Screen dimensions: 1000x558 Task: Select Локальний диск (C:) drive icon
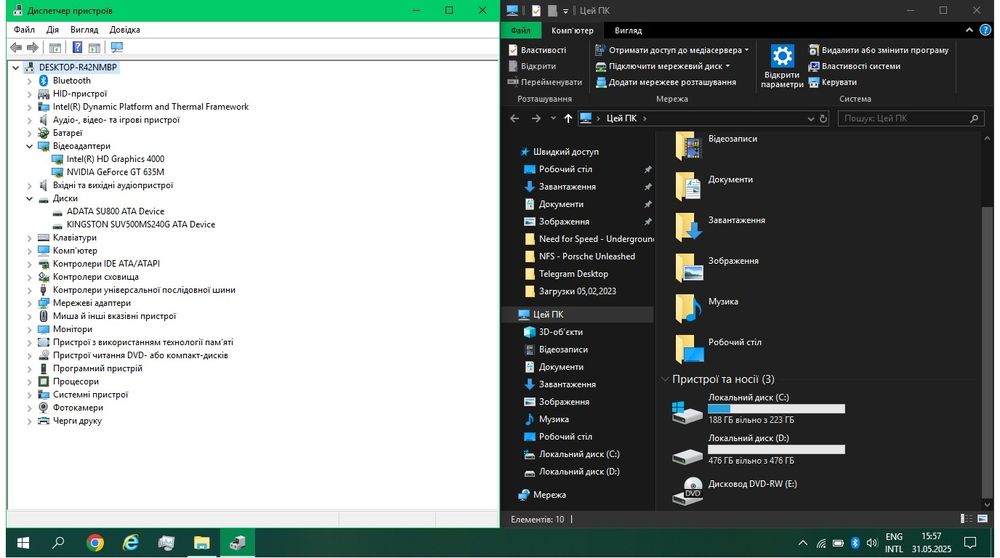[x=687, y=411]
